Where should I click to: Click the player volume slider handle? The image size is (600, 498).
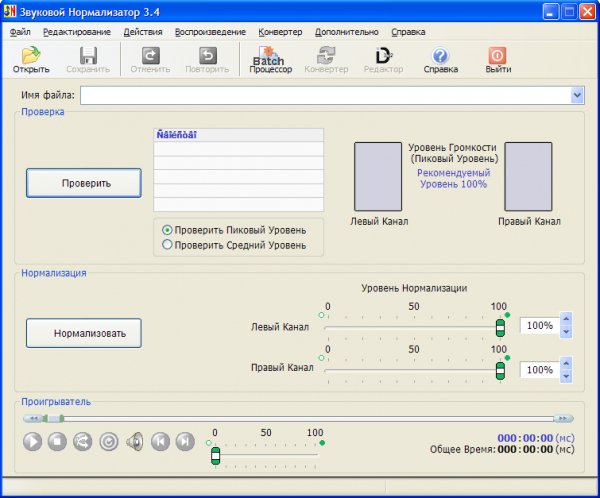coord(215,456)
